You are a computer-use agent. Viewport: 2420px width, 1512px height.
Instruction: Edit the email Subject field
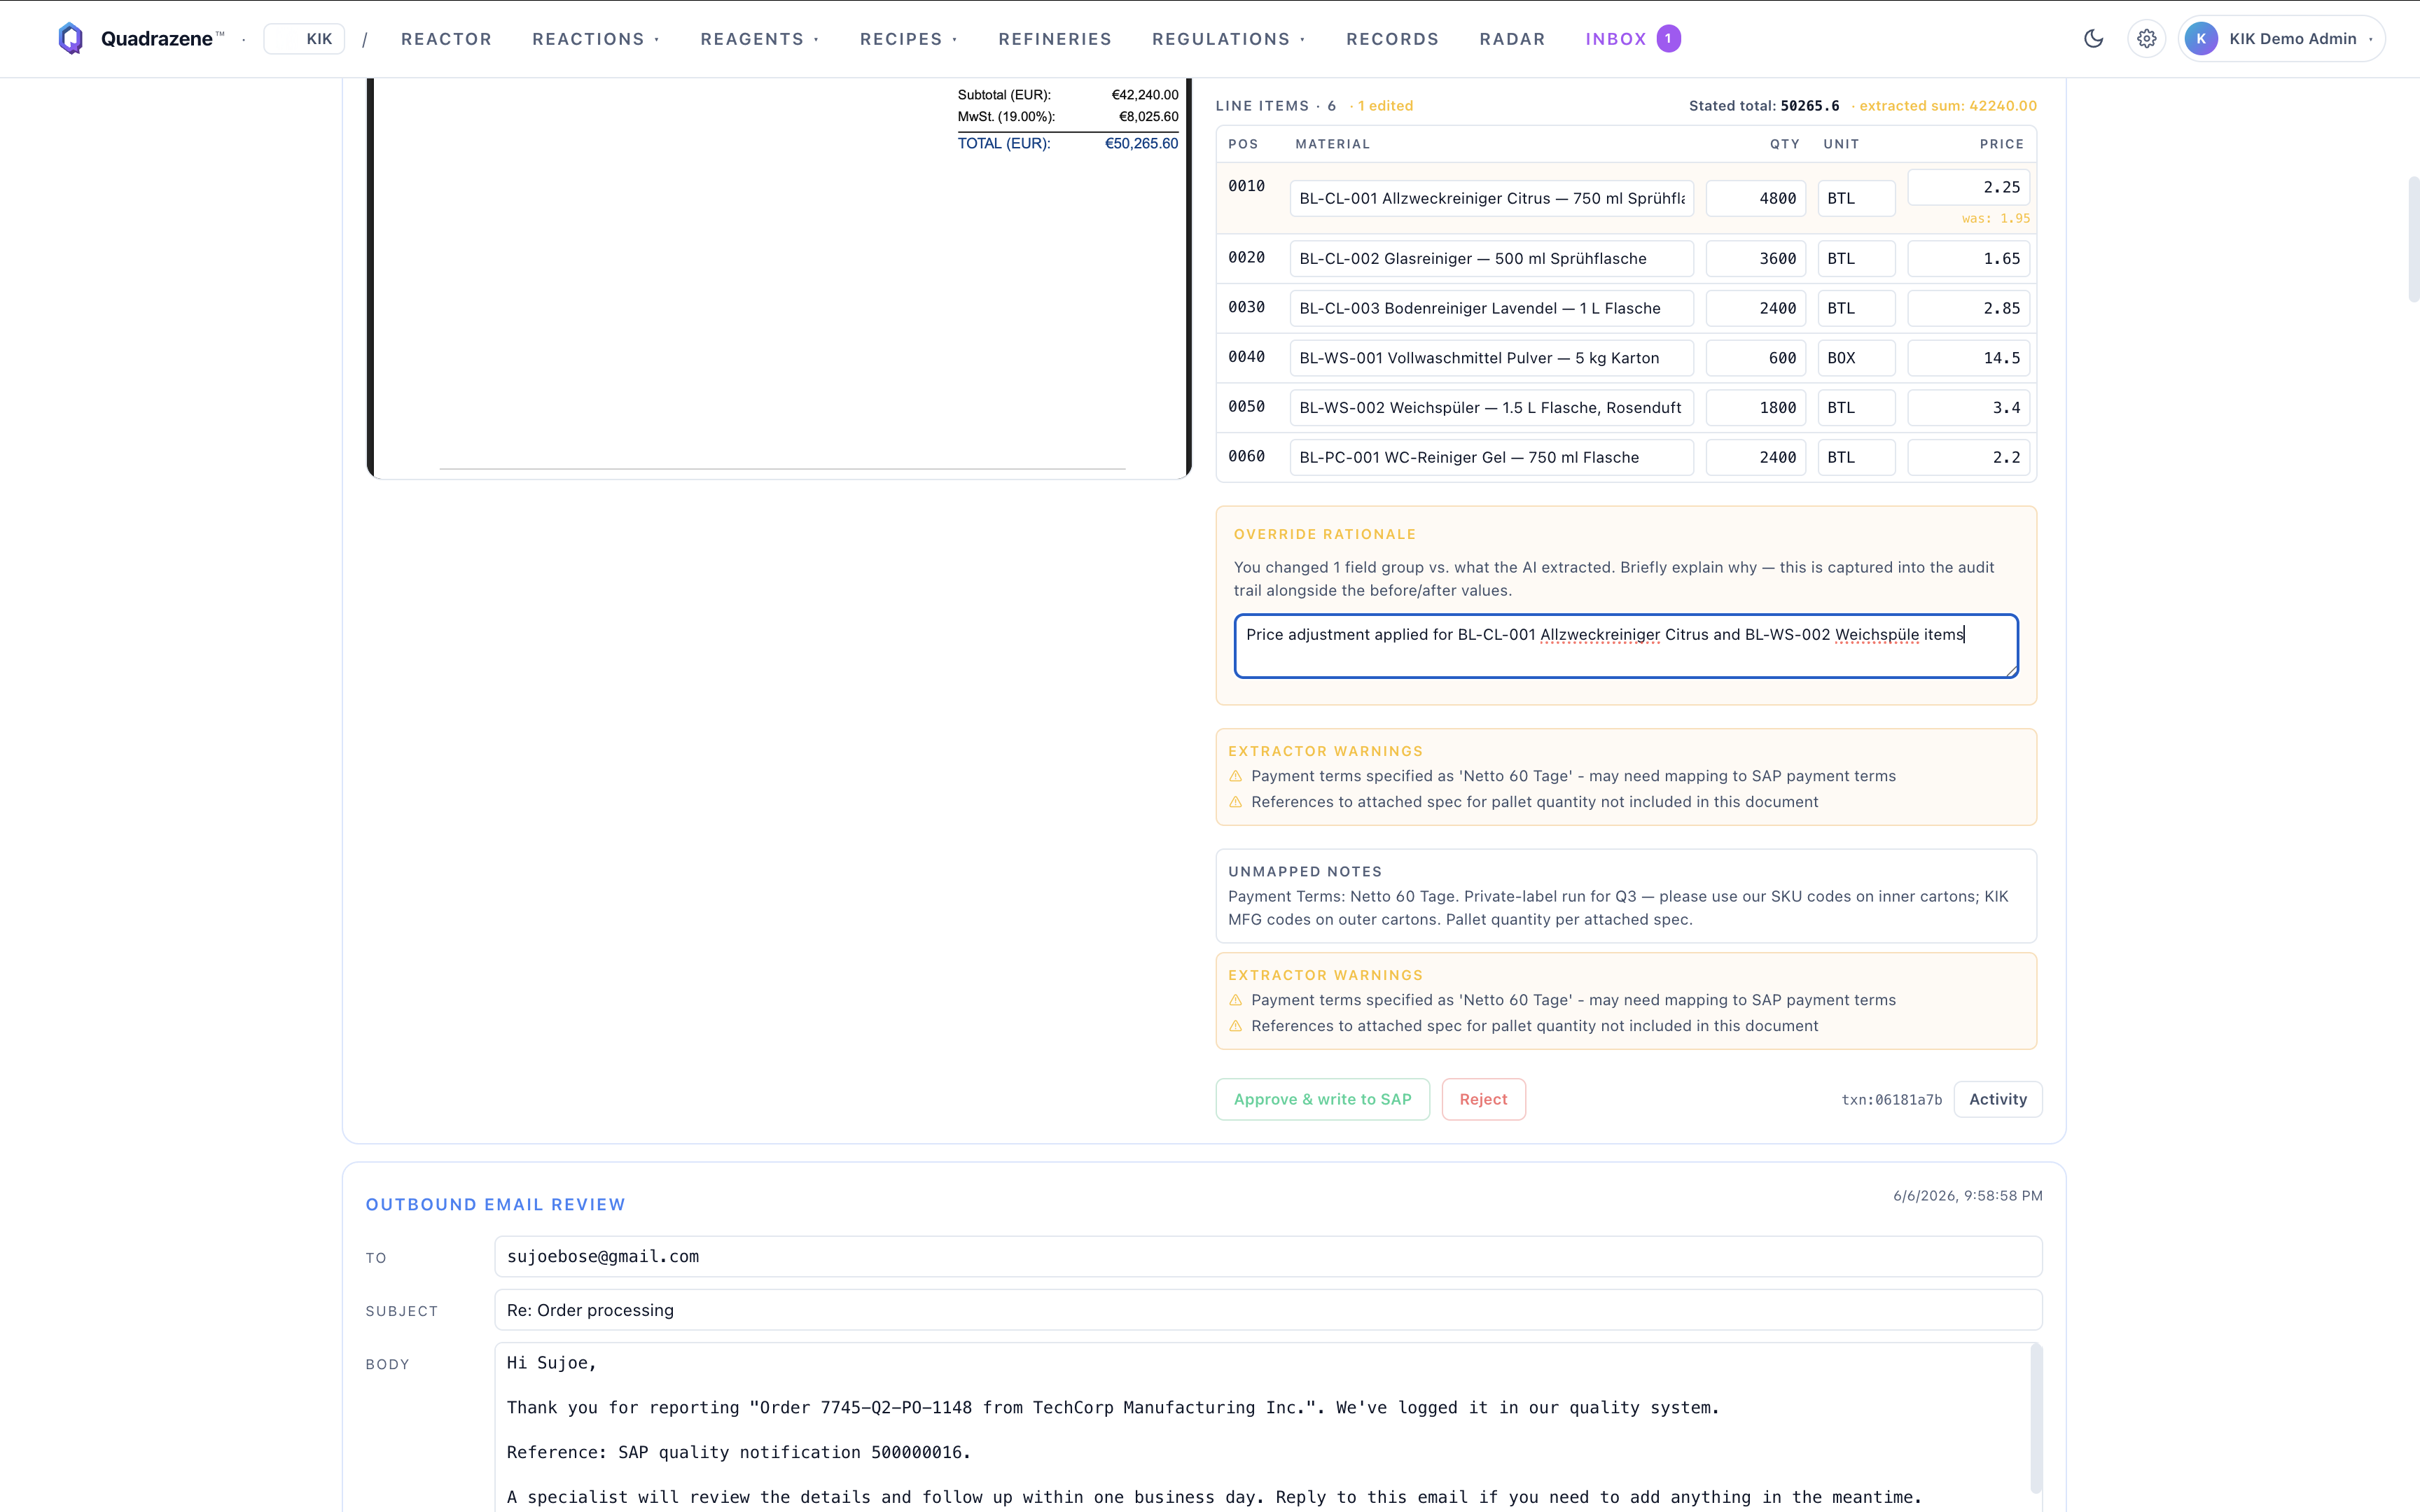(1268, 1310)
